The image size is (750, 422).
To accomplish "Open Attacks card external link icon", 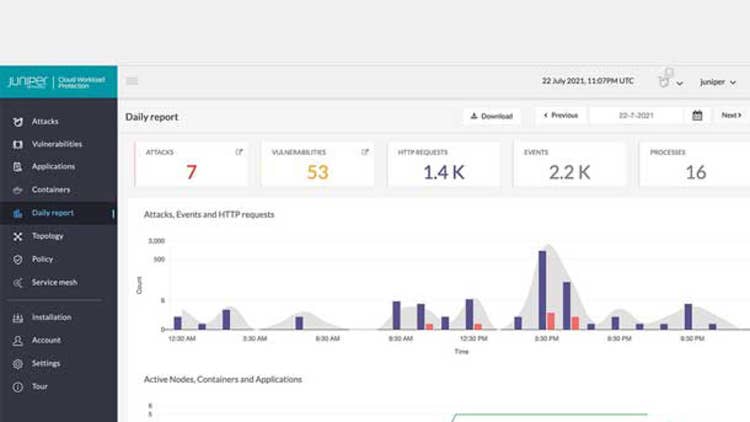I will click(x=239, y=152).
